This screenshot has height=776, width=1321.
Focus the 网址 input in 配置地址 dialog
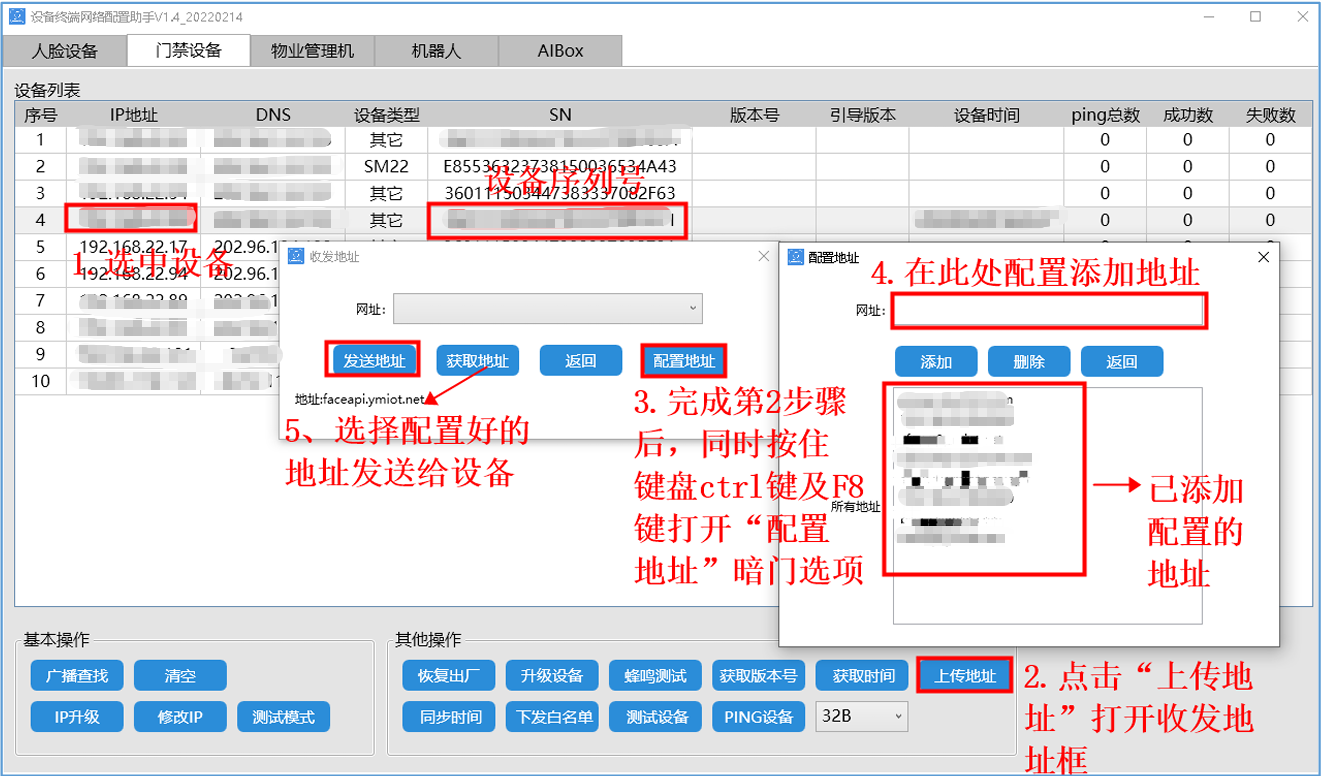tap(1049, 311)
